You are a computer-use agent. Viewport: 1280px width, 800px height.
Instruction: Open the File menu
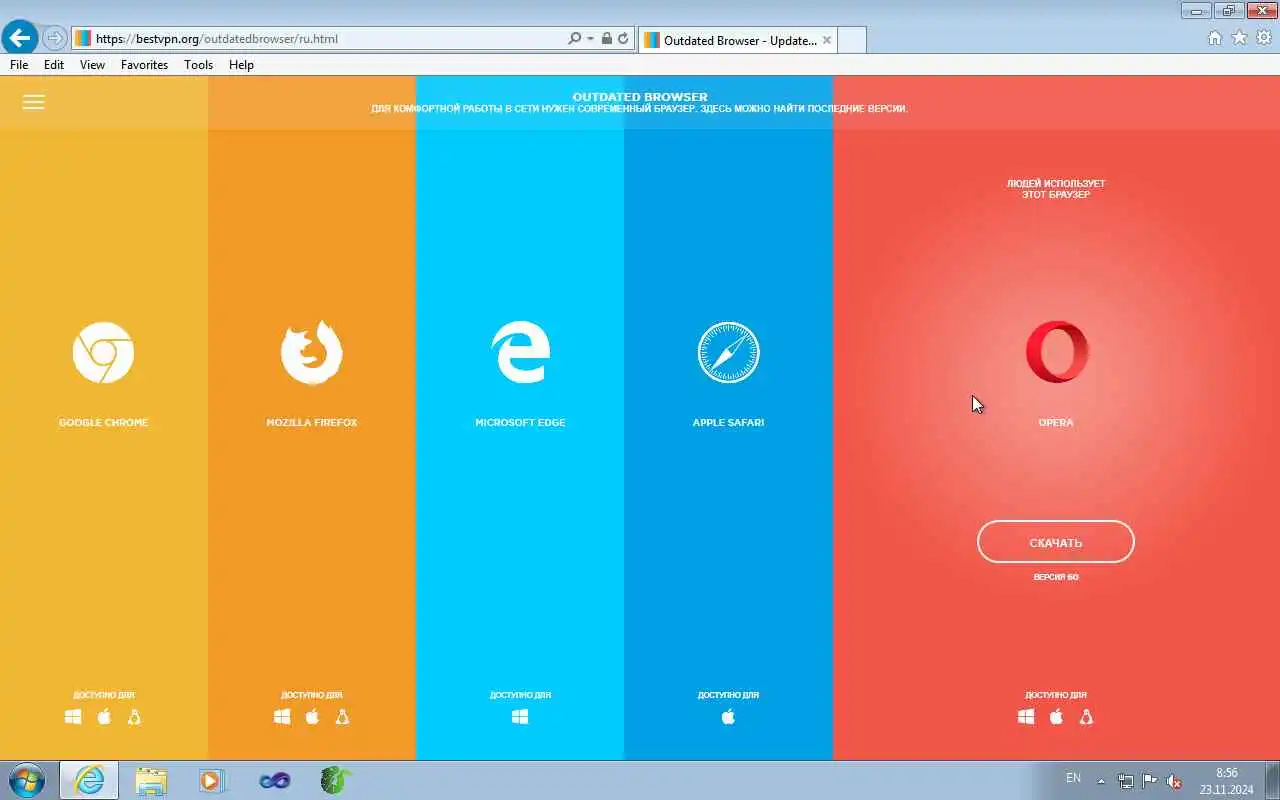(19, 64)
